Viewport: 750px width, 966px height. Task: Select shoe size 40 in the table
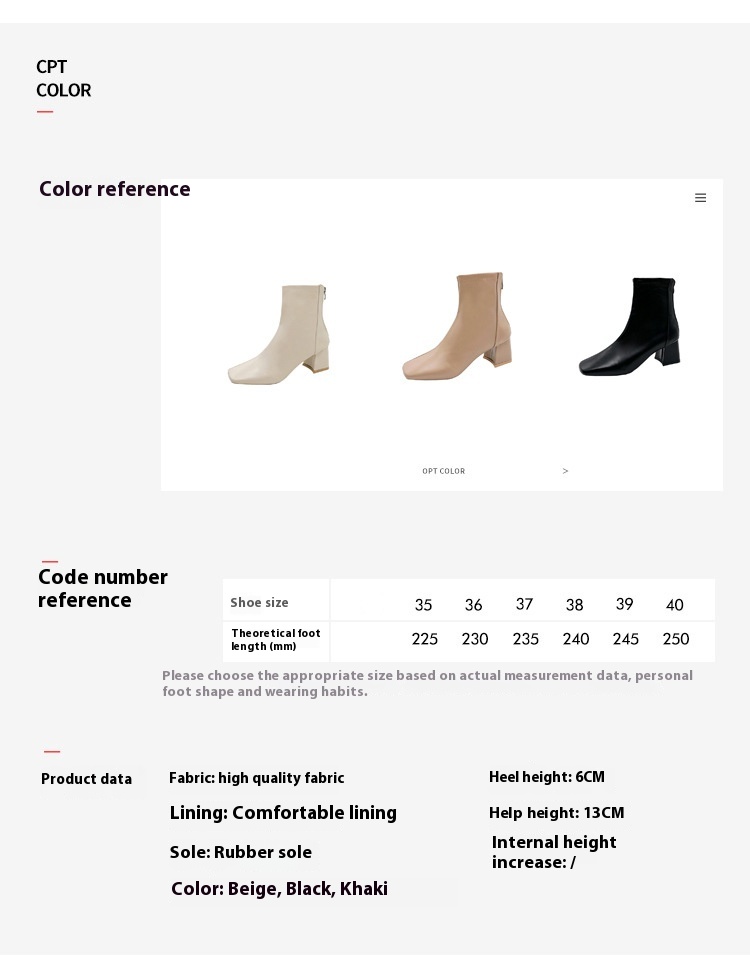tap(675, 605)
